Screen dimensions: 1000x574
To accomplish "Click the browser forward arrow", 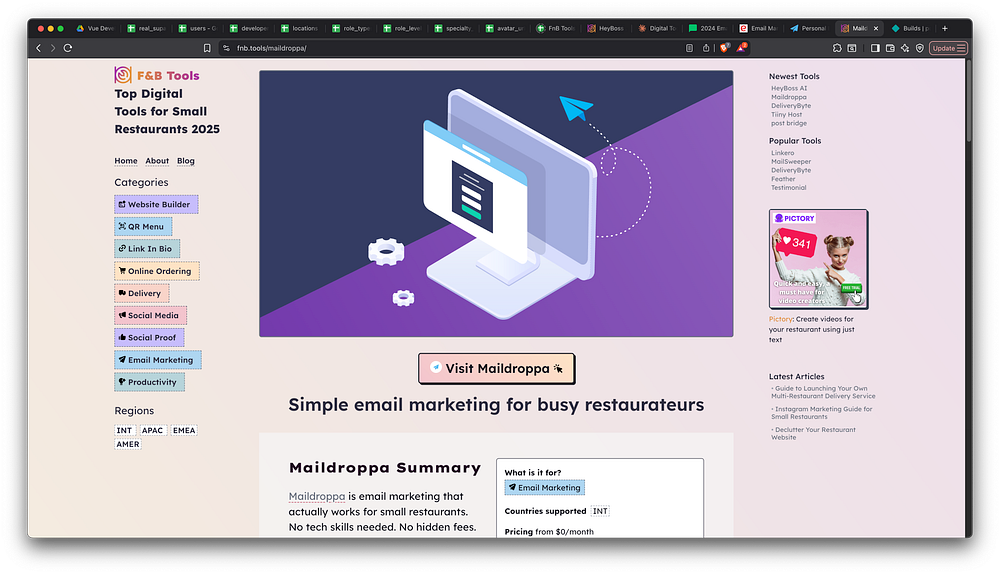I will 53,48.
